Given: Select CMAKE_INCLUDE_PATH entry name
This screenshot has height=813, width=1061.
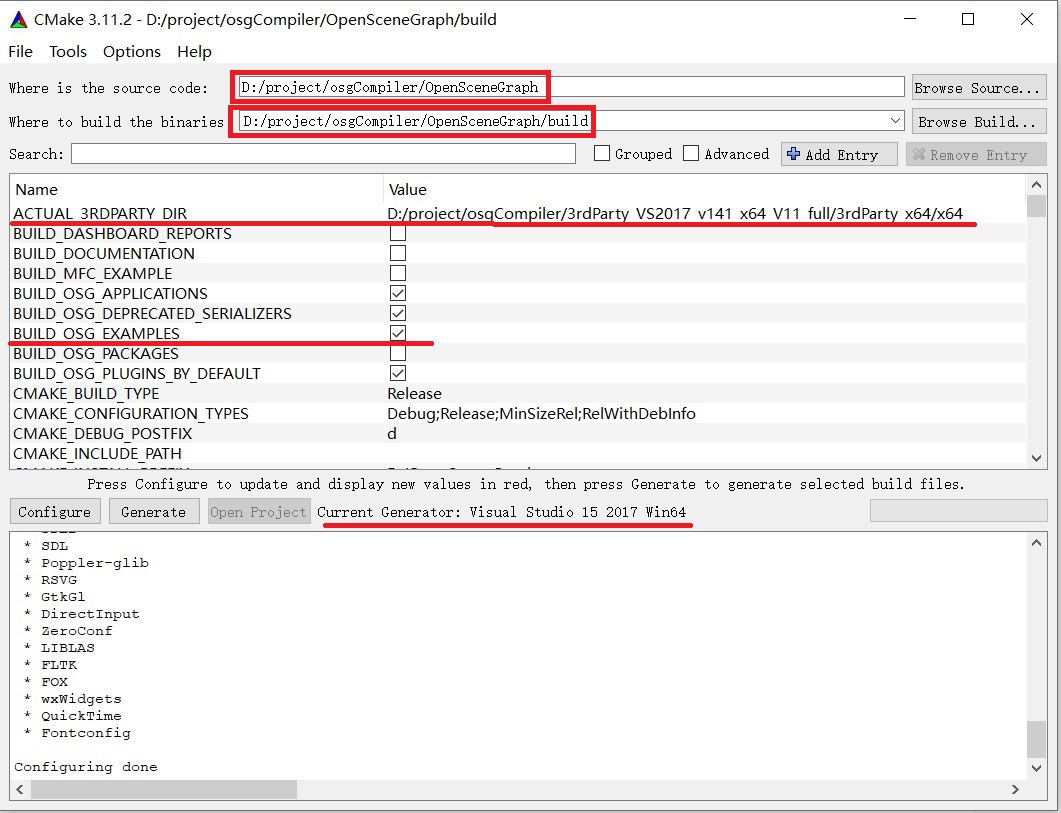Looking at the screenshot, I should pos(97,454).
